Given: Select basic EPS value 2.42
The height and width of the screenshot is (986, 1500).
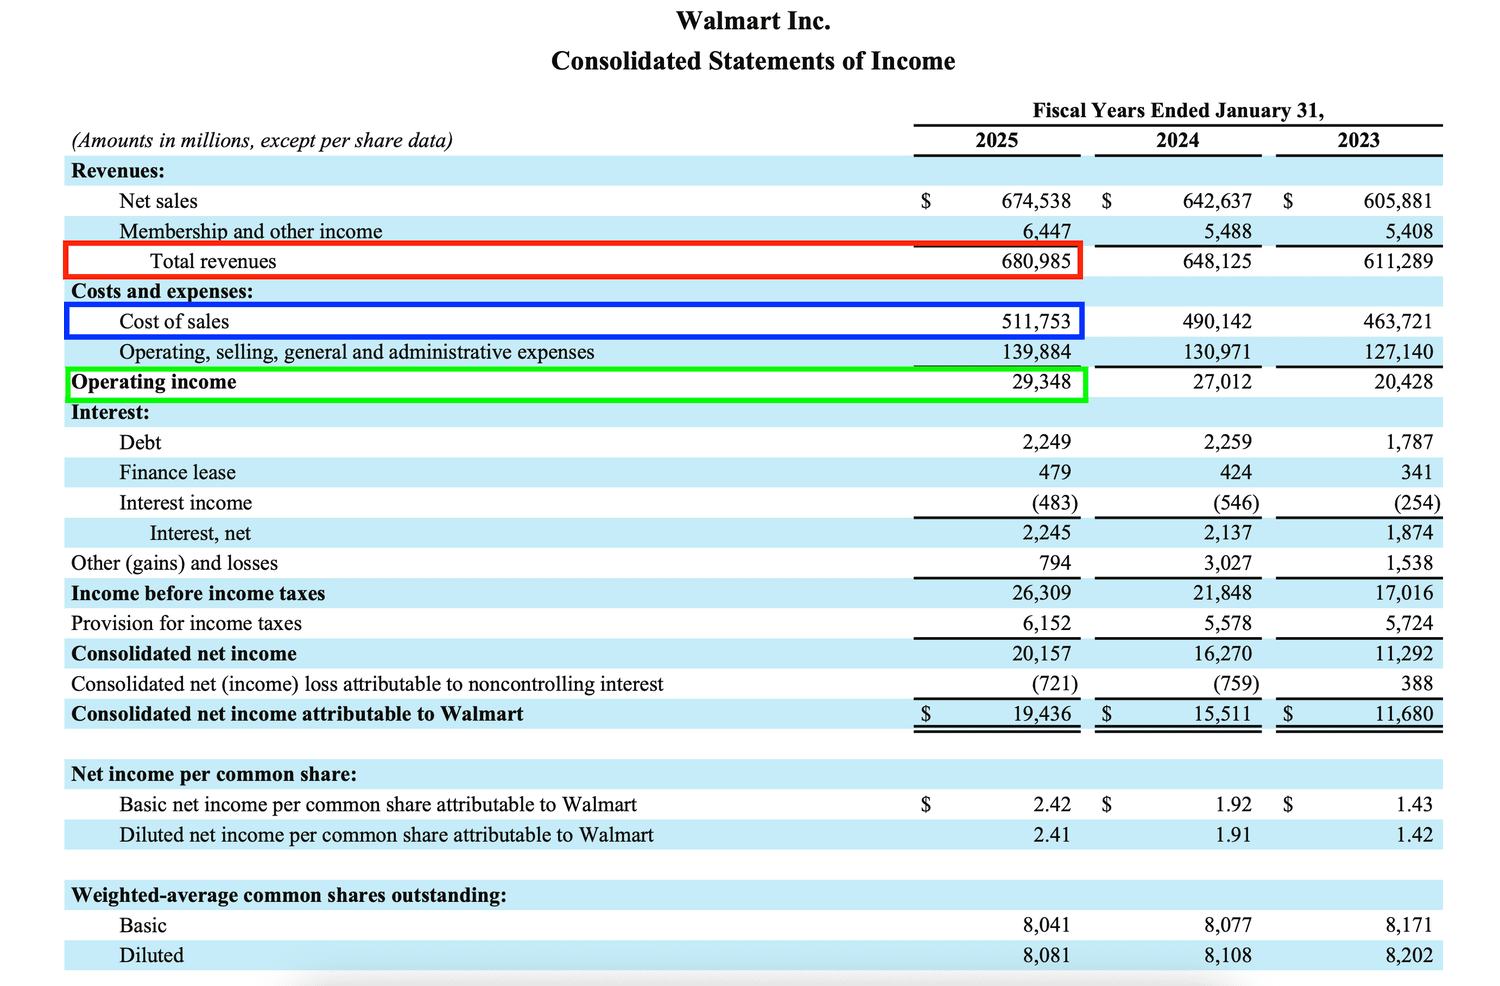Looking at the screenshot, I should pos(1052,804).
